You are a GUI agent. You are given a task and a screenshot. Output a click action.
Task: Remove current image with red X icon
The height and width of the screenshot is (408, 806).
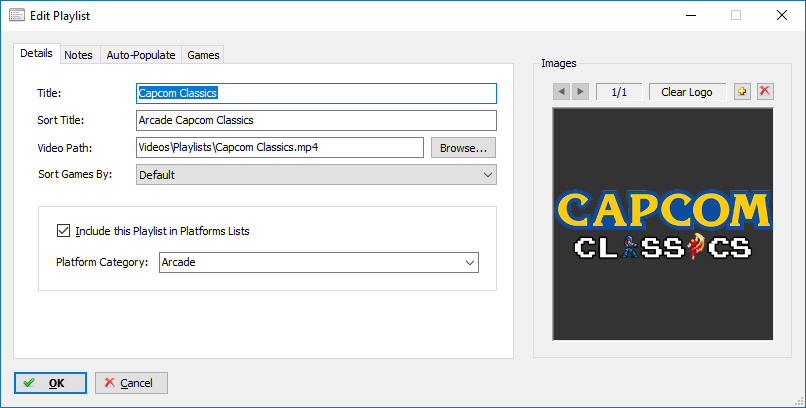765,91
